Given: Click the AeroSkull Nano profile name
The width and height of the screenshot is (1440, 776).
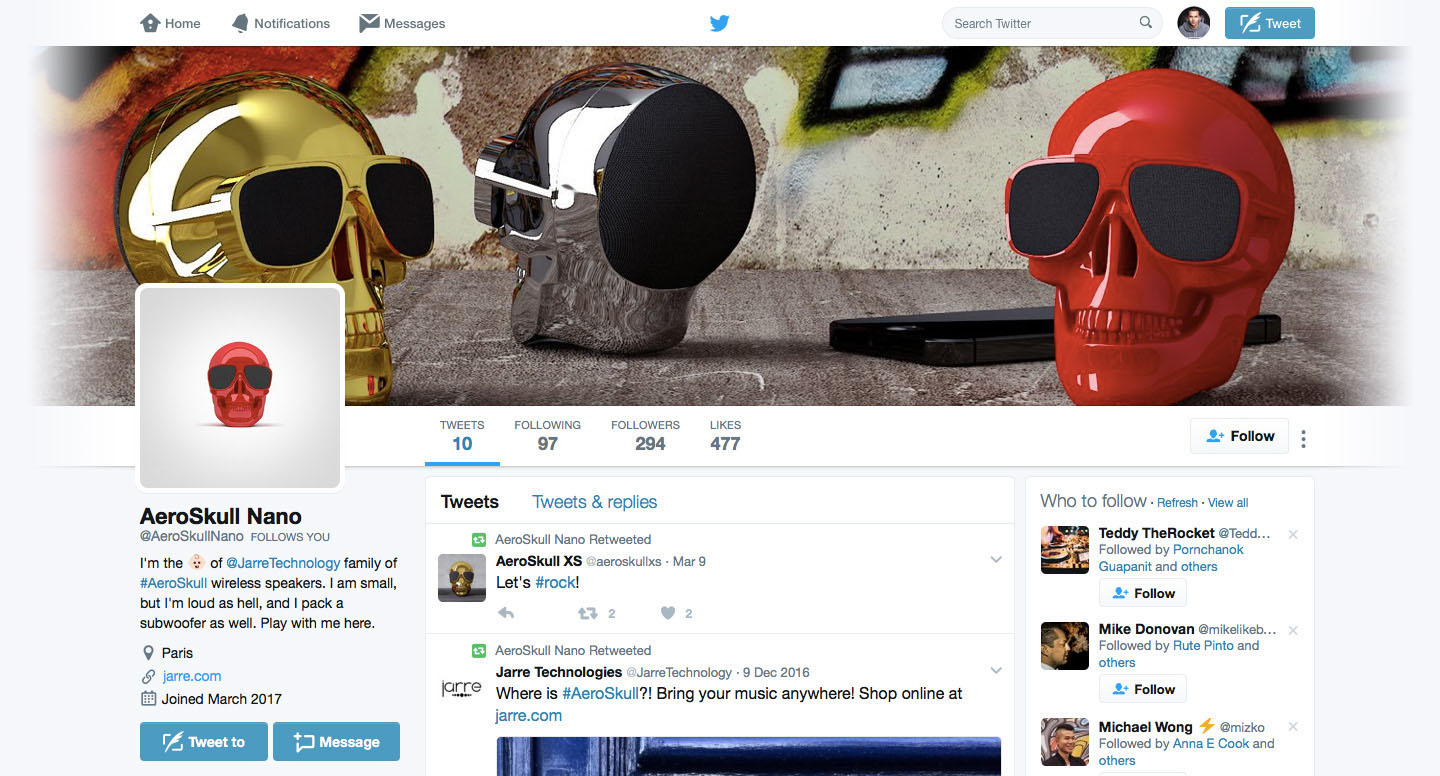Looking at the screenshot, I should pyautogui.click(x=220, y=516).
